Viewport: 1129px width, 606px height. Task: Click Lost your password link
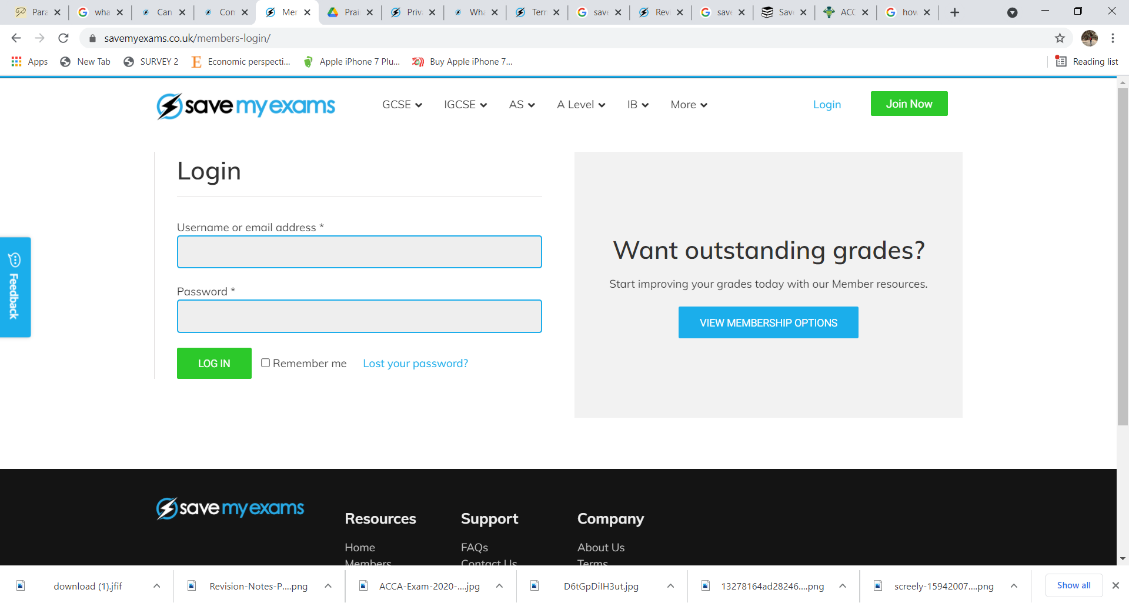(415, 363)
